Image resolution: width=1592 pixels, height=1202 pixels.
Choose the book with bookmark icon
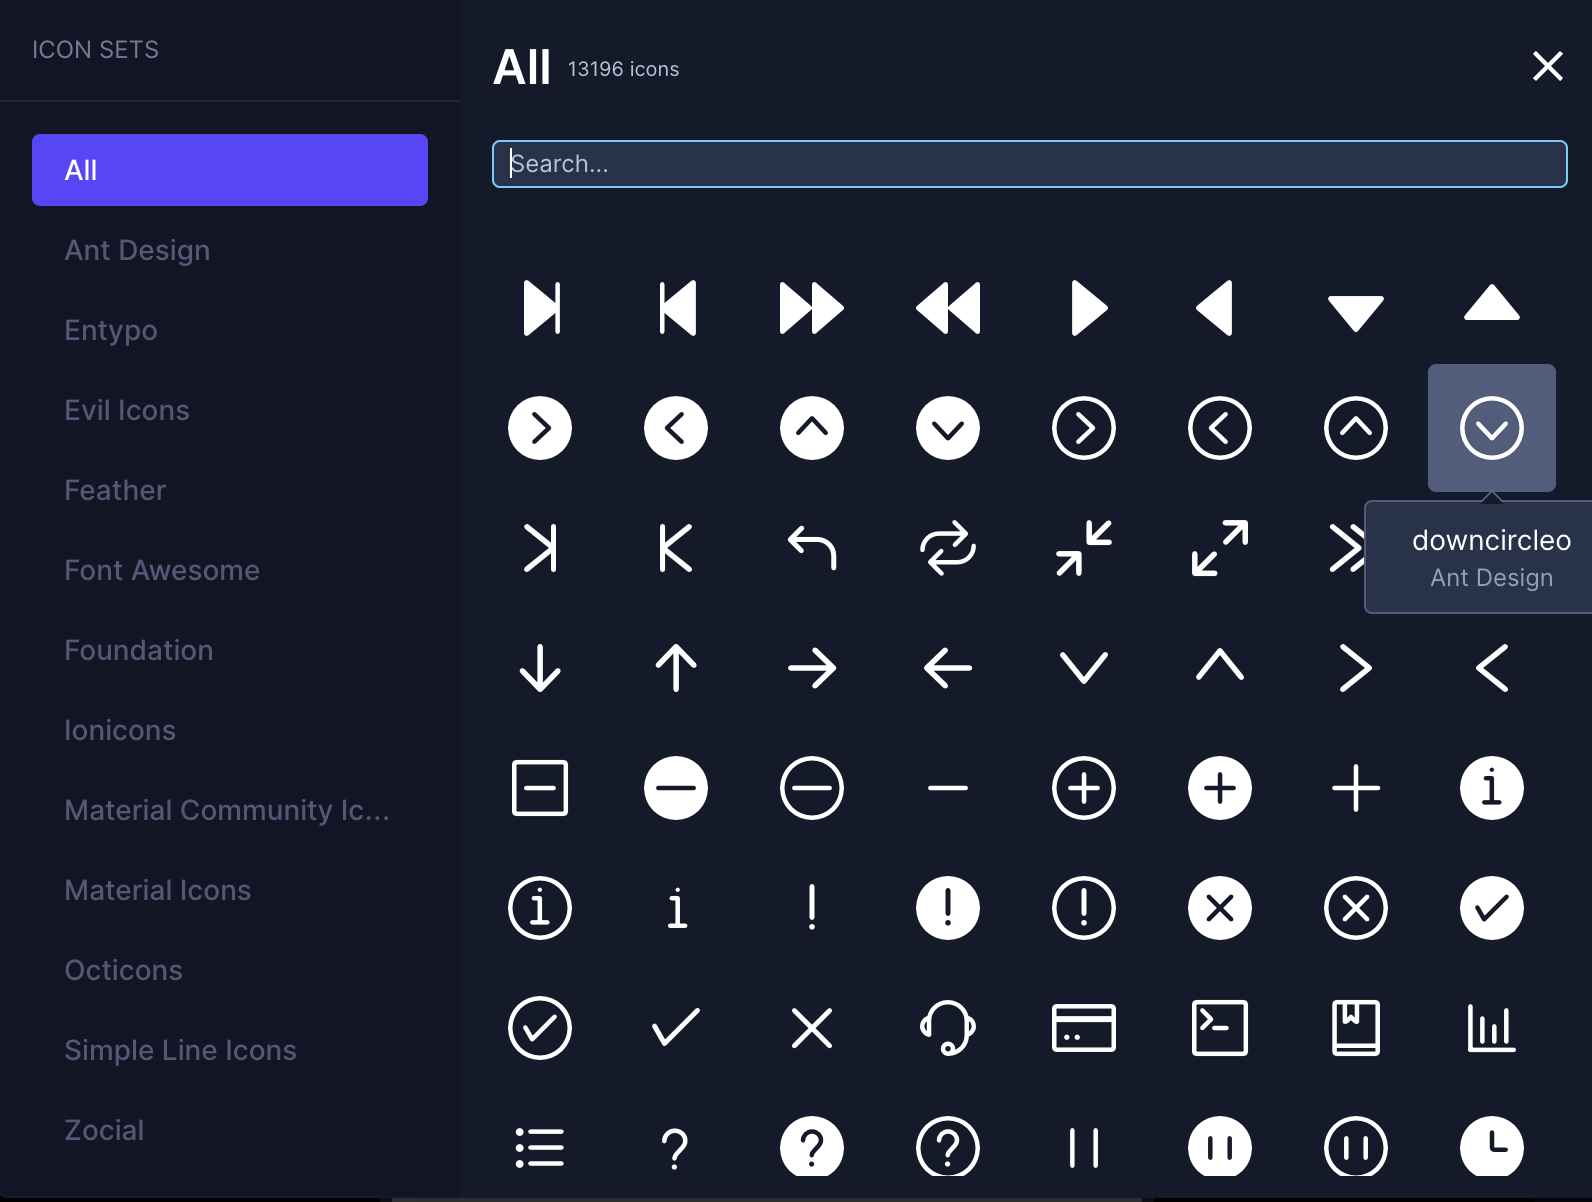point(1355,1028)
